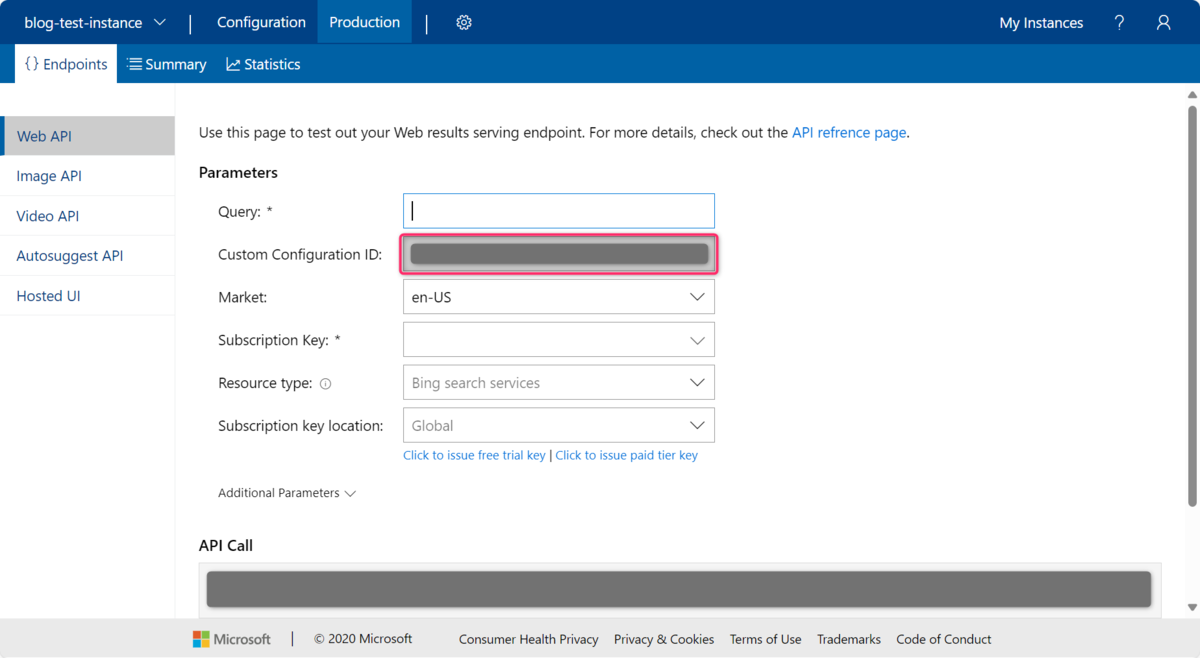Expand Additional Parameters section
Screen dimensions: 1200x658
click(287, 493)
